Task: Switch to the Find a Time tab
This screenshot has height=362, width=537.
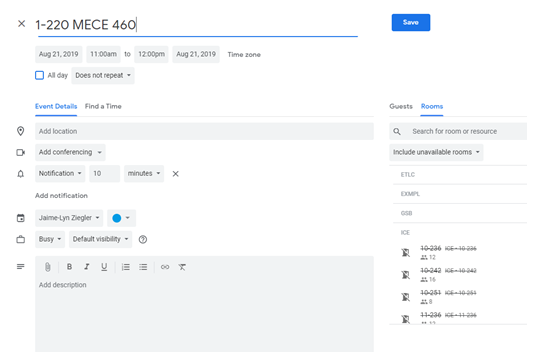Action: tap(103, 107)
